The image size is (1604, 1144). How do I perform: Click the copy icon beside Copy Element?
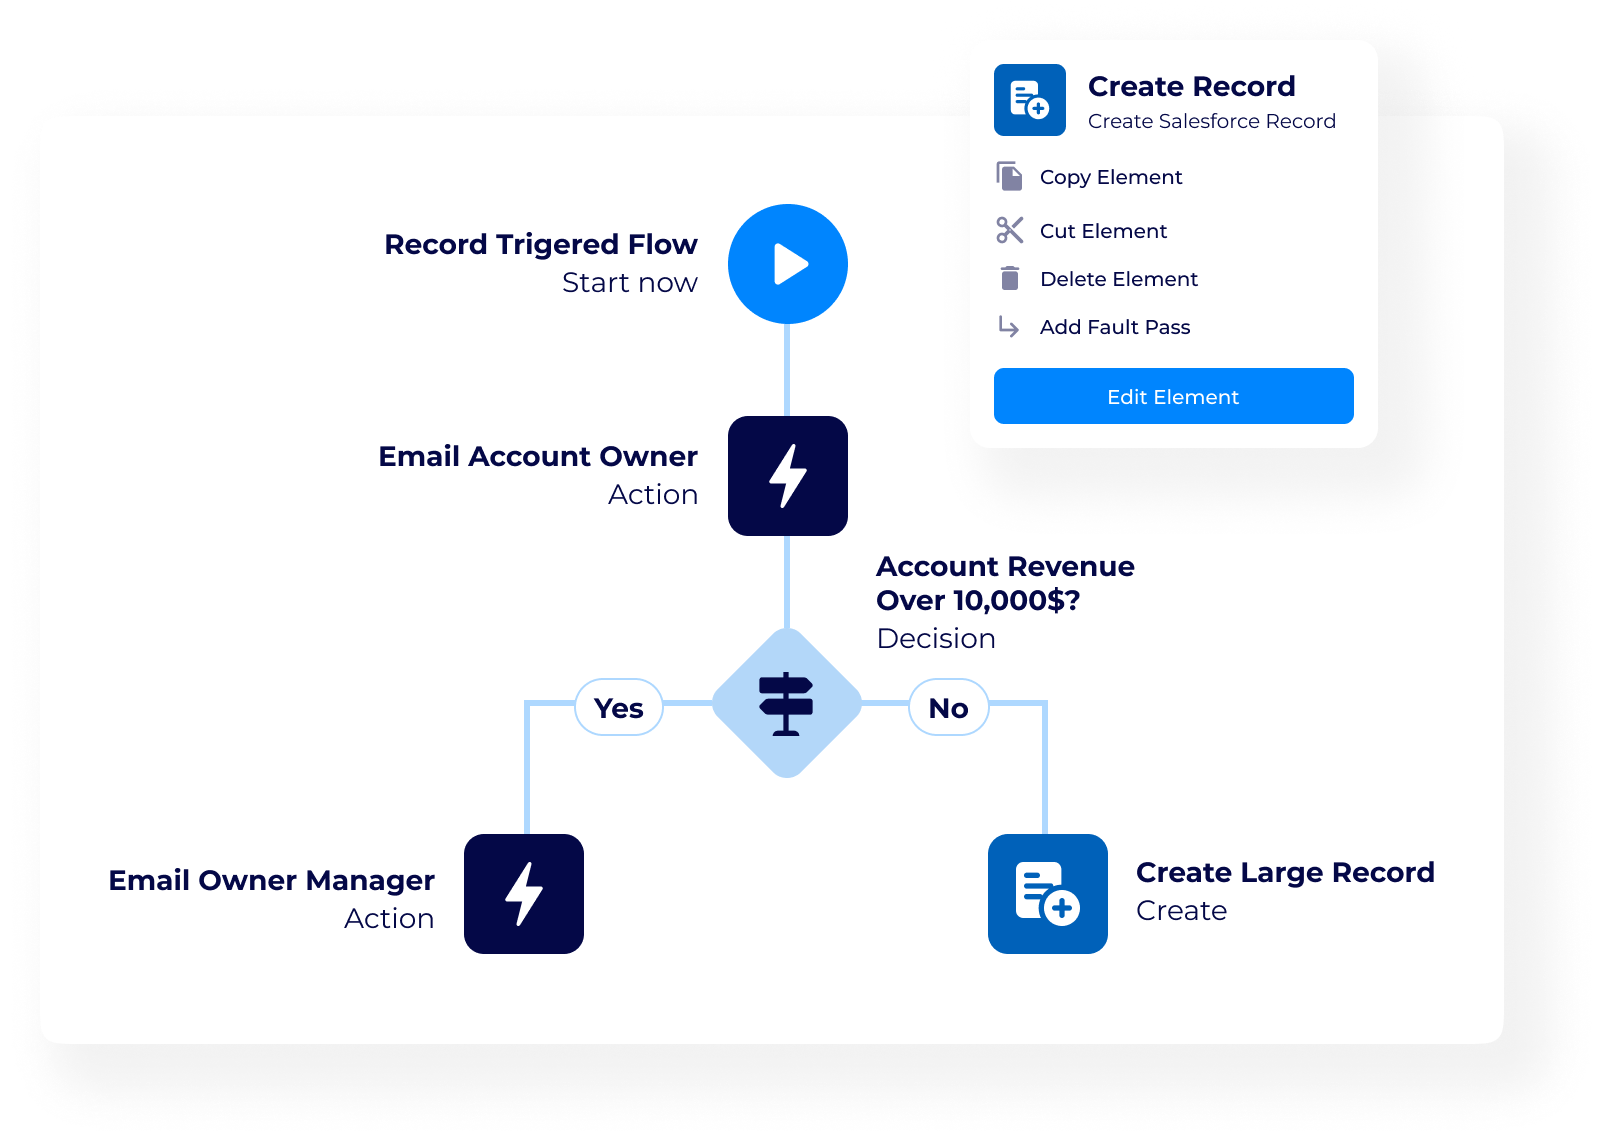(x=1010, y=177)
